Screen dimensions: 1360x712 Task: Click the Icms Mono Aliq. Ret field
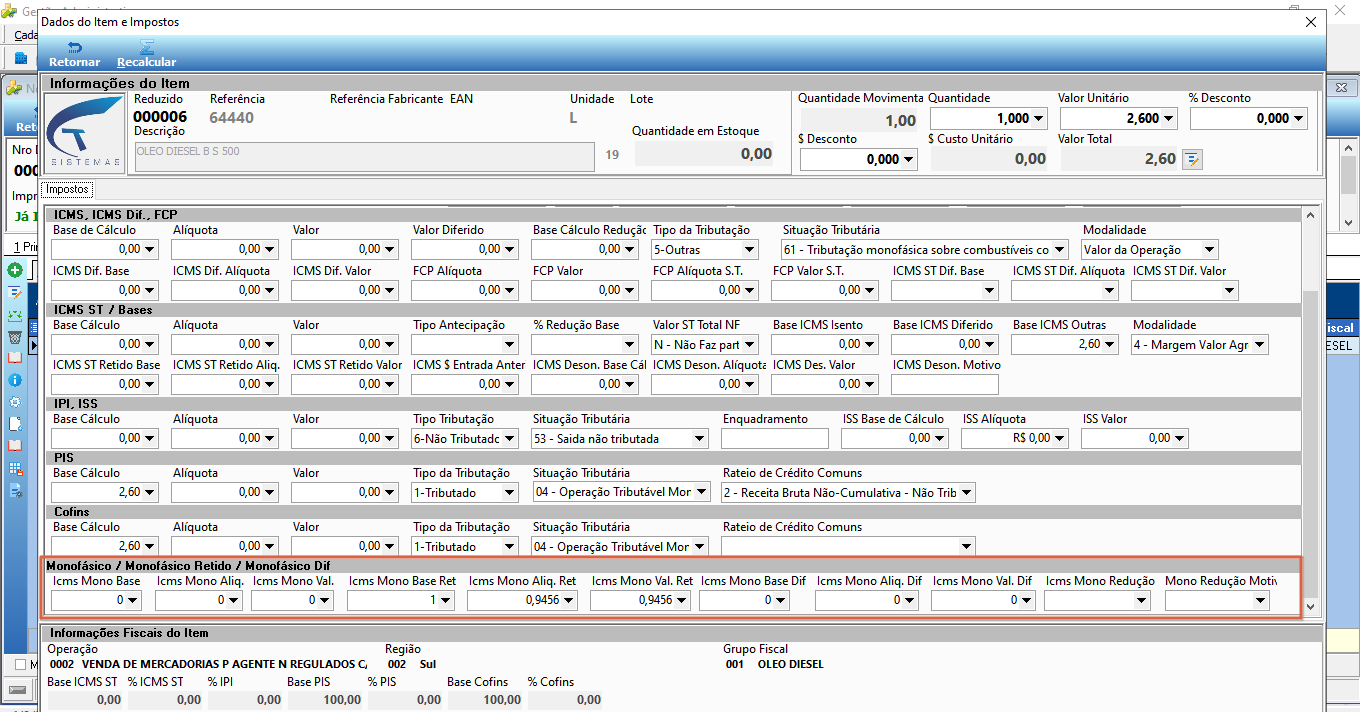pos(522,600)
